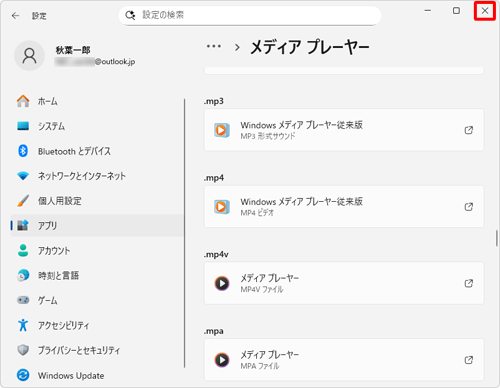Expand breadcrumb ellipsis menu
The image size is (500, 388).
pos(214,46)
